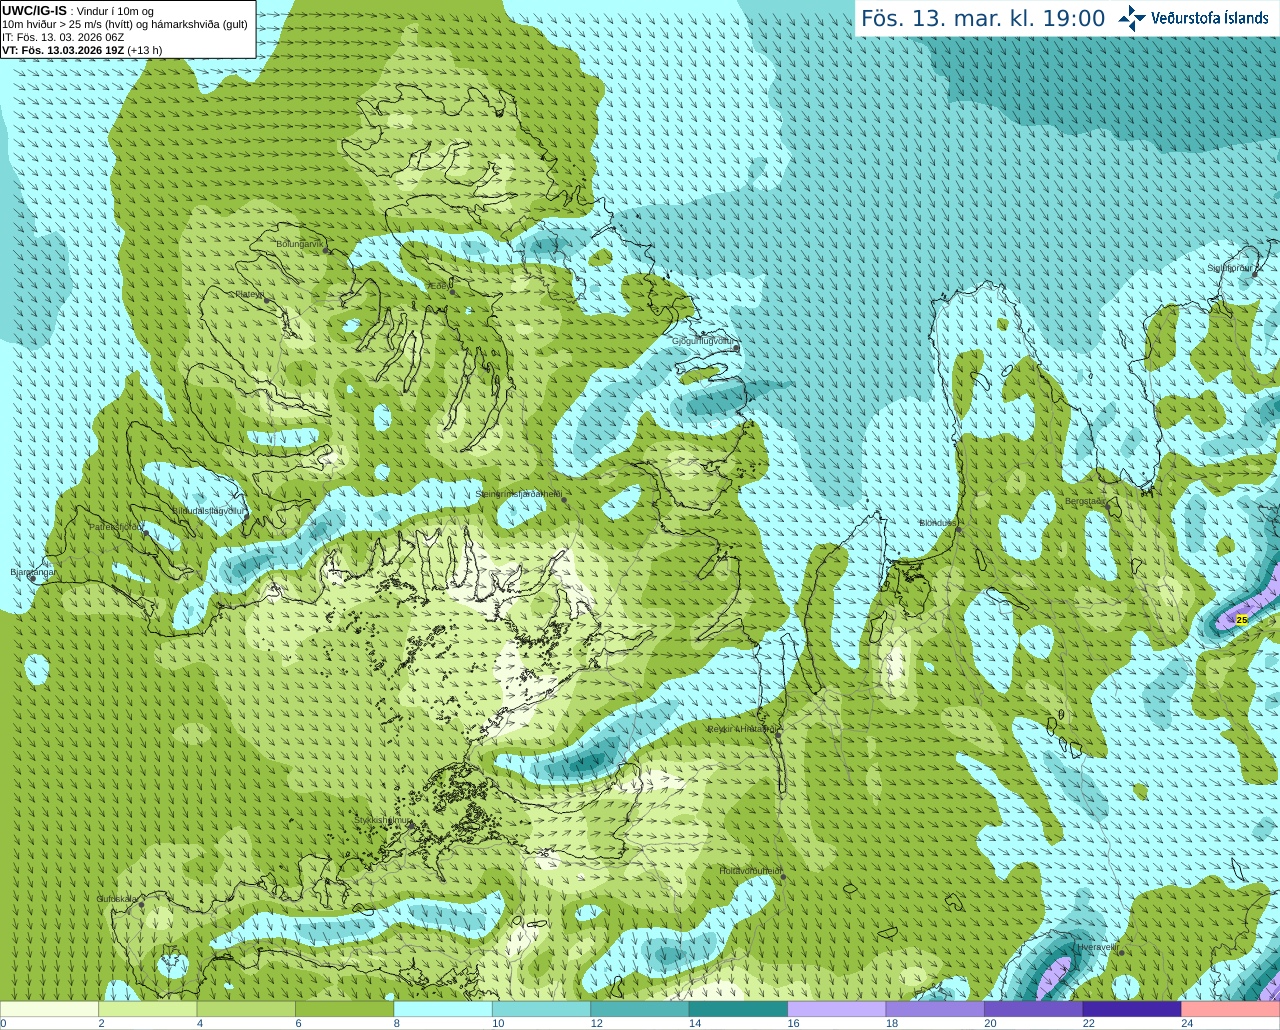Click the legend scale value 16
1280x1030 pixels.
click(x=794, y=1023)
